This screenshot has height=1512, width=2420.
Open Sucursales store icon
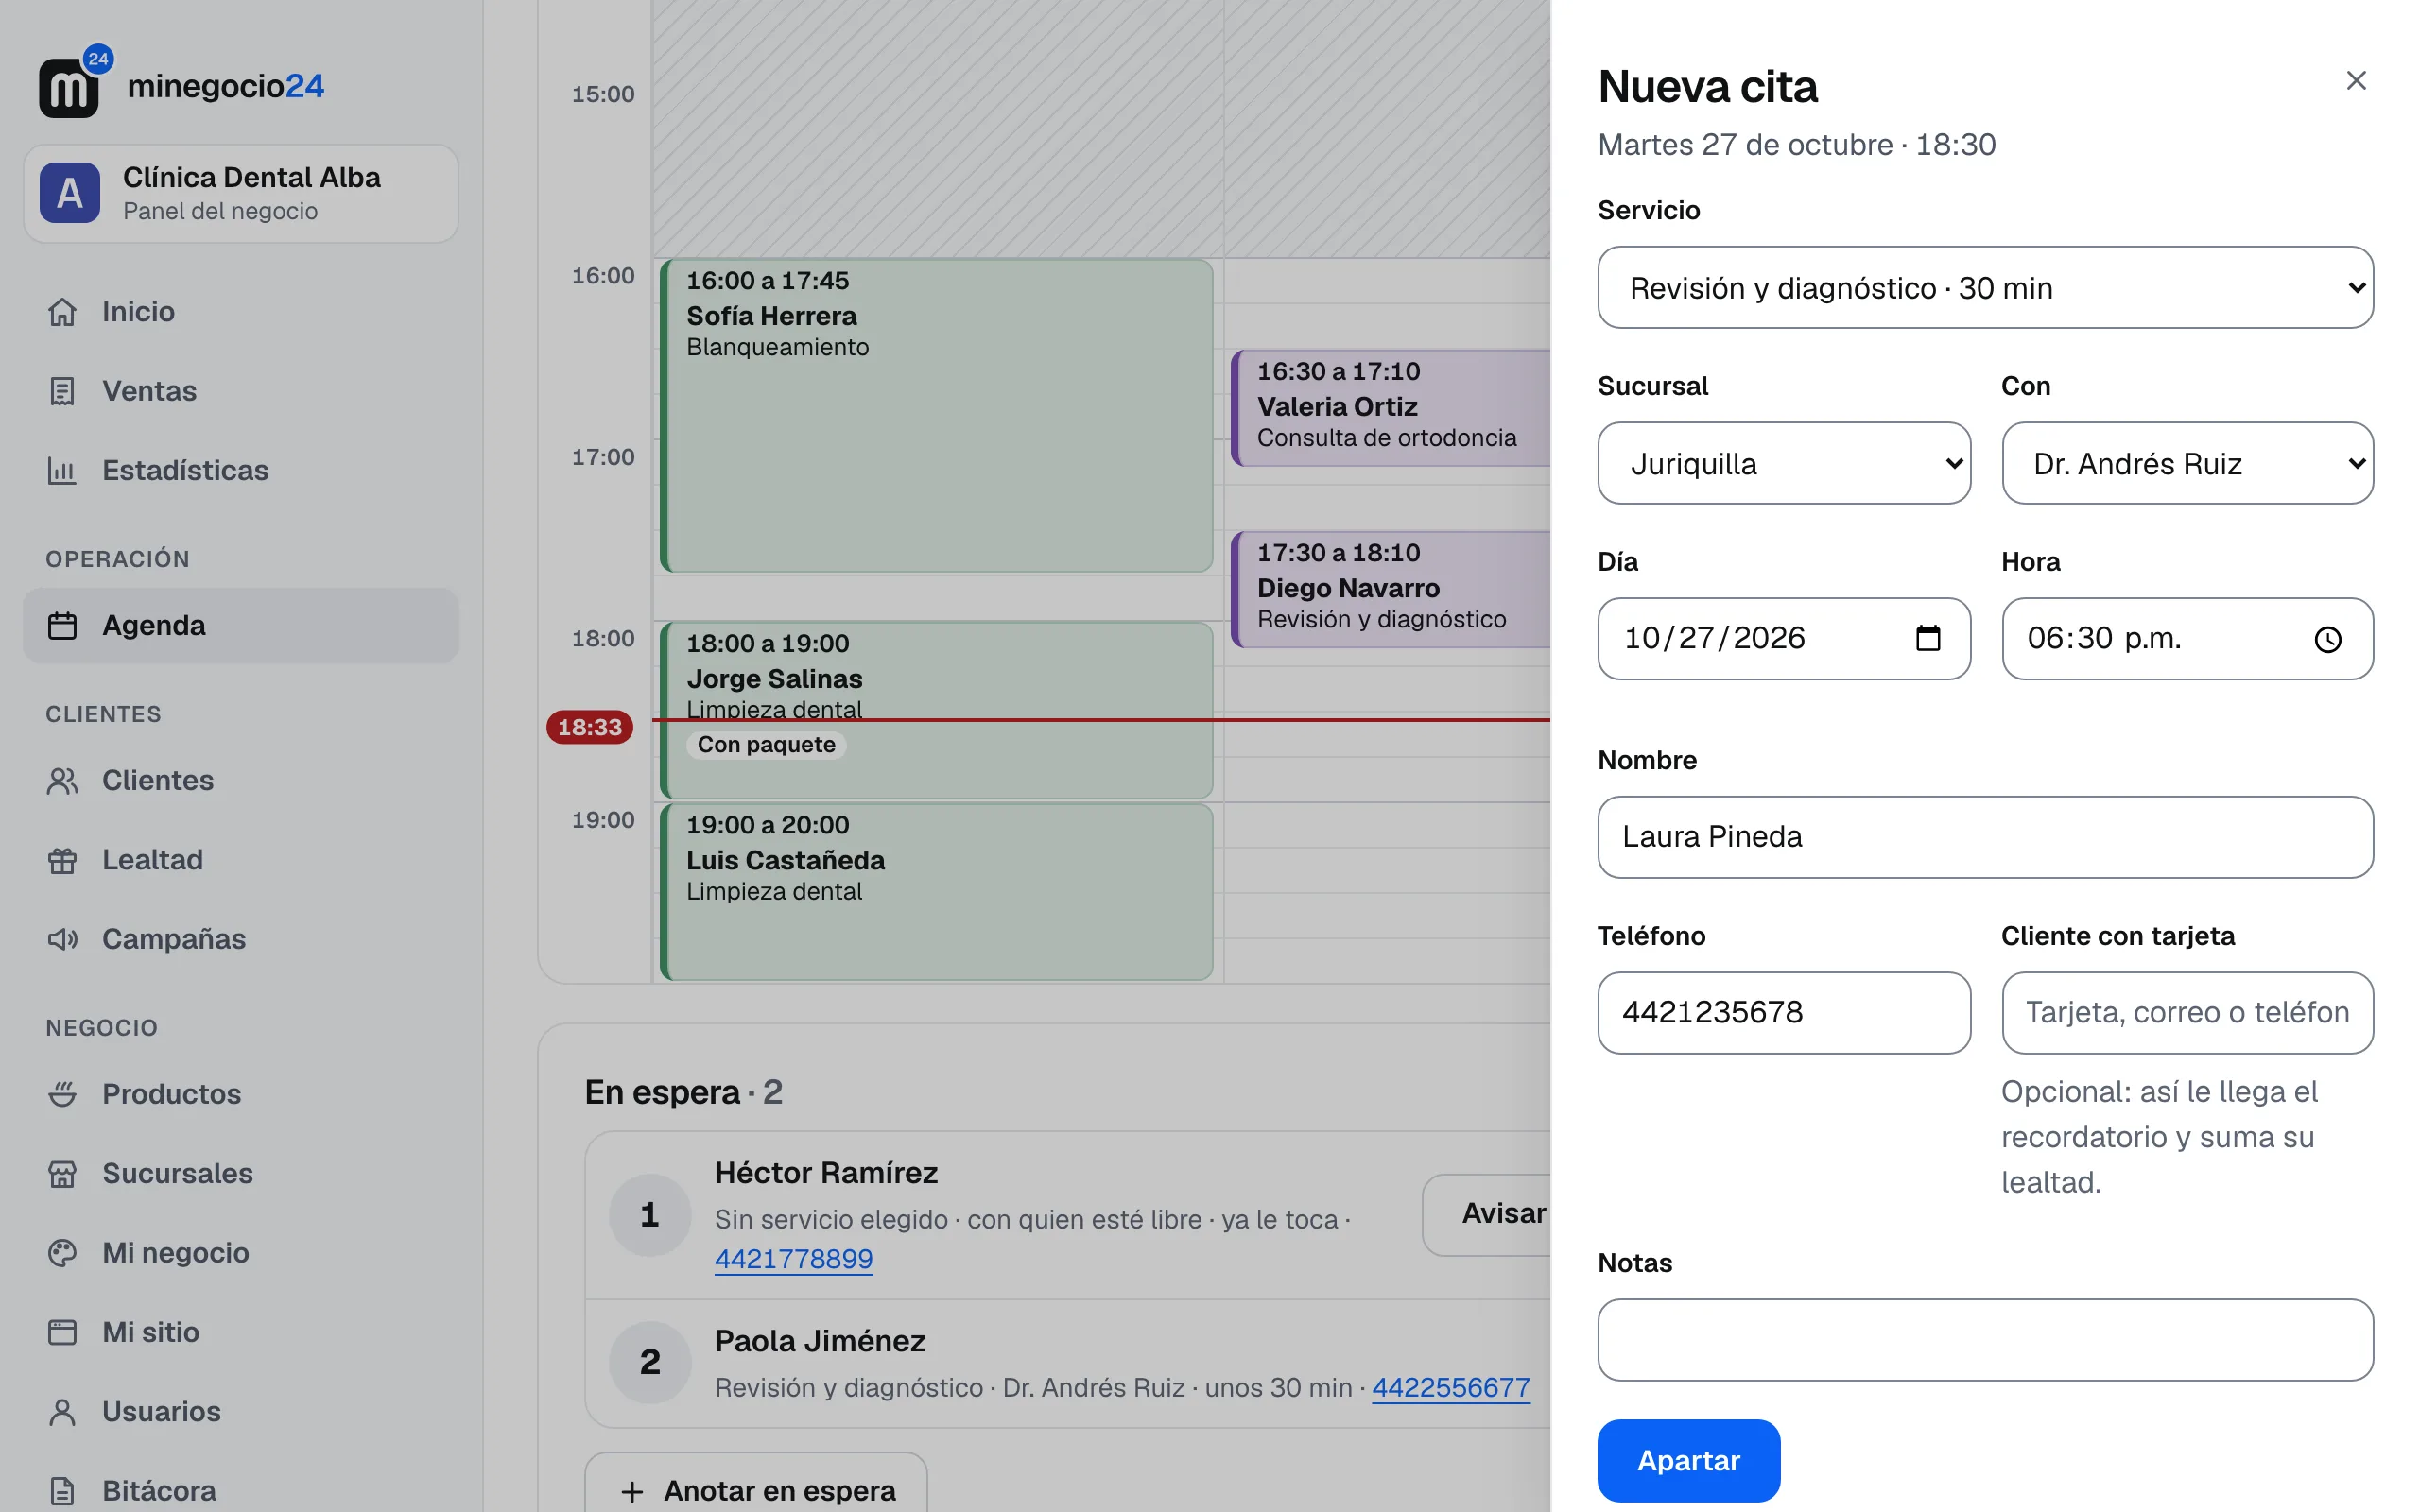tap(62, 1174)
